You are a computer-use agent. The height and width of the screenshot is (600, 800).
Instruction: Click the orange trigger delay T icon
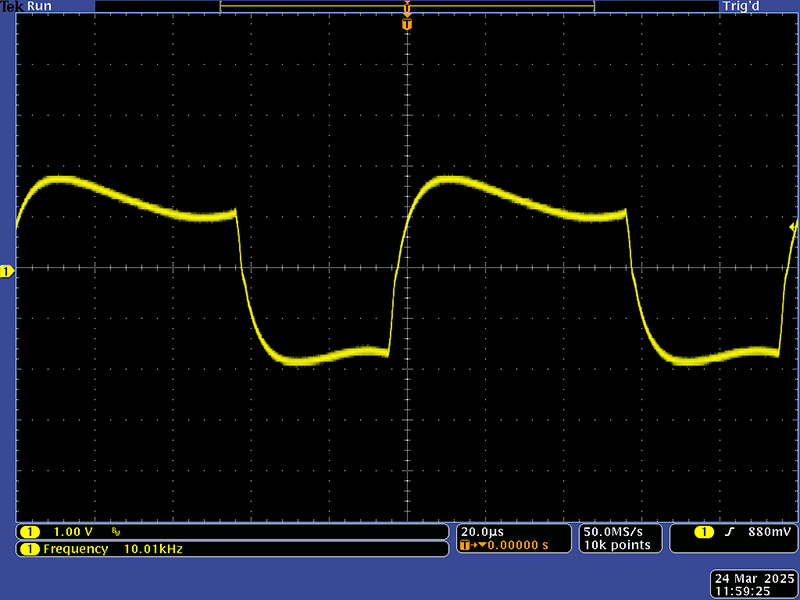[466, 546]
